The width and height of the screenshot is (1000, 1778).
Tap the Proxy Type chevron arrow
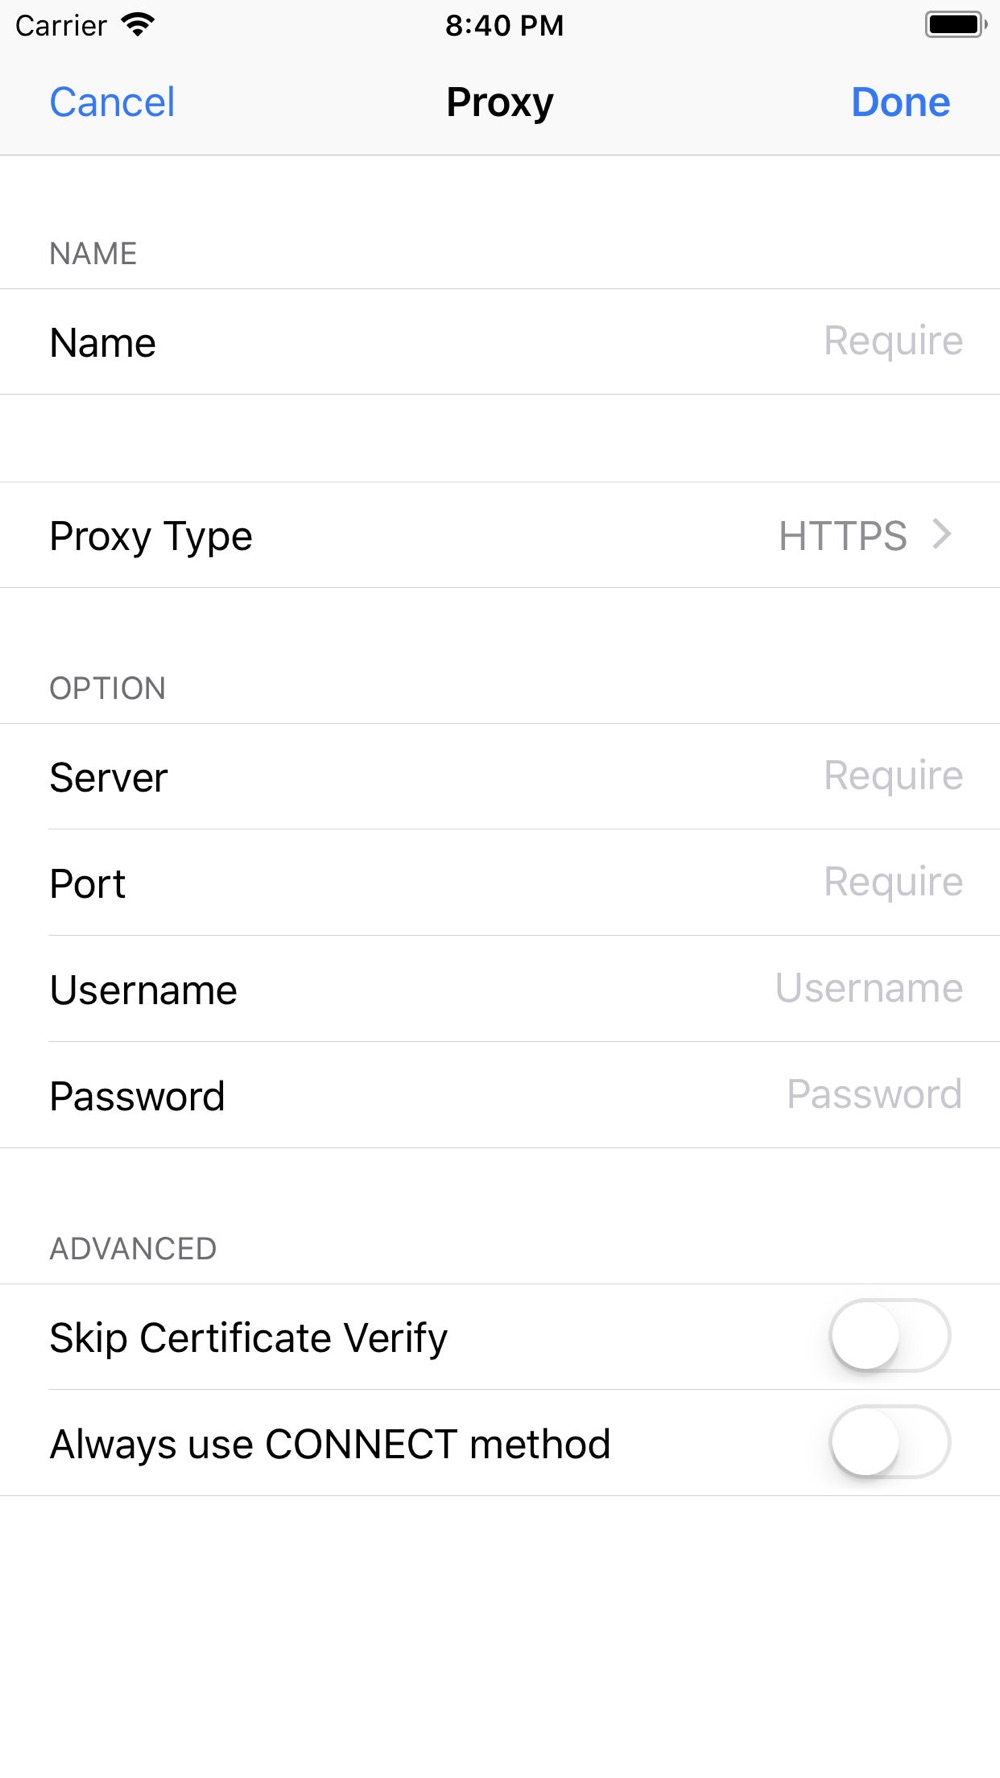click(941, 534)
